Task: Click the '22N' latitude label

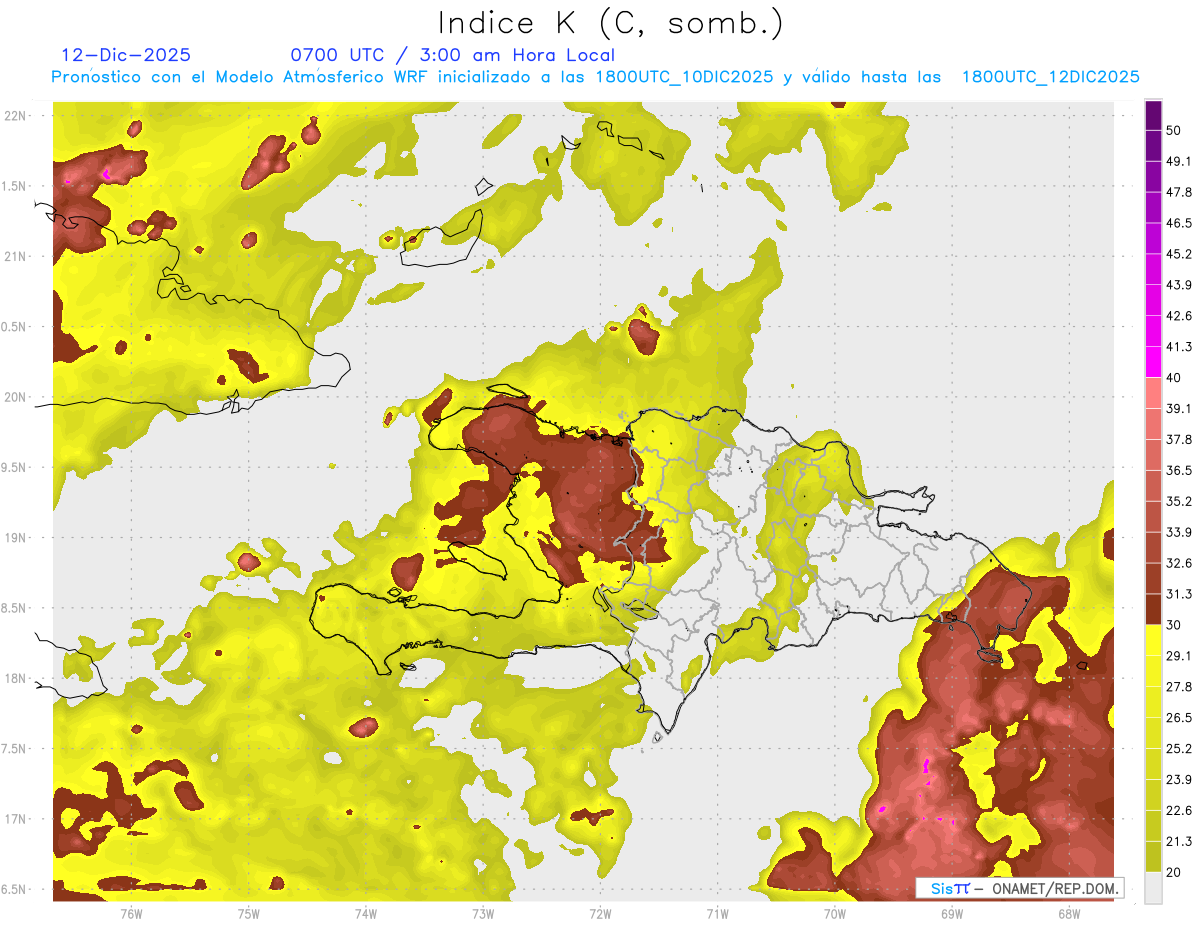Action: tap(15, 115)
